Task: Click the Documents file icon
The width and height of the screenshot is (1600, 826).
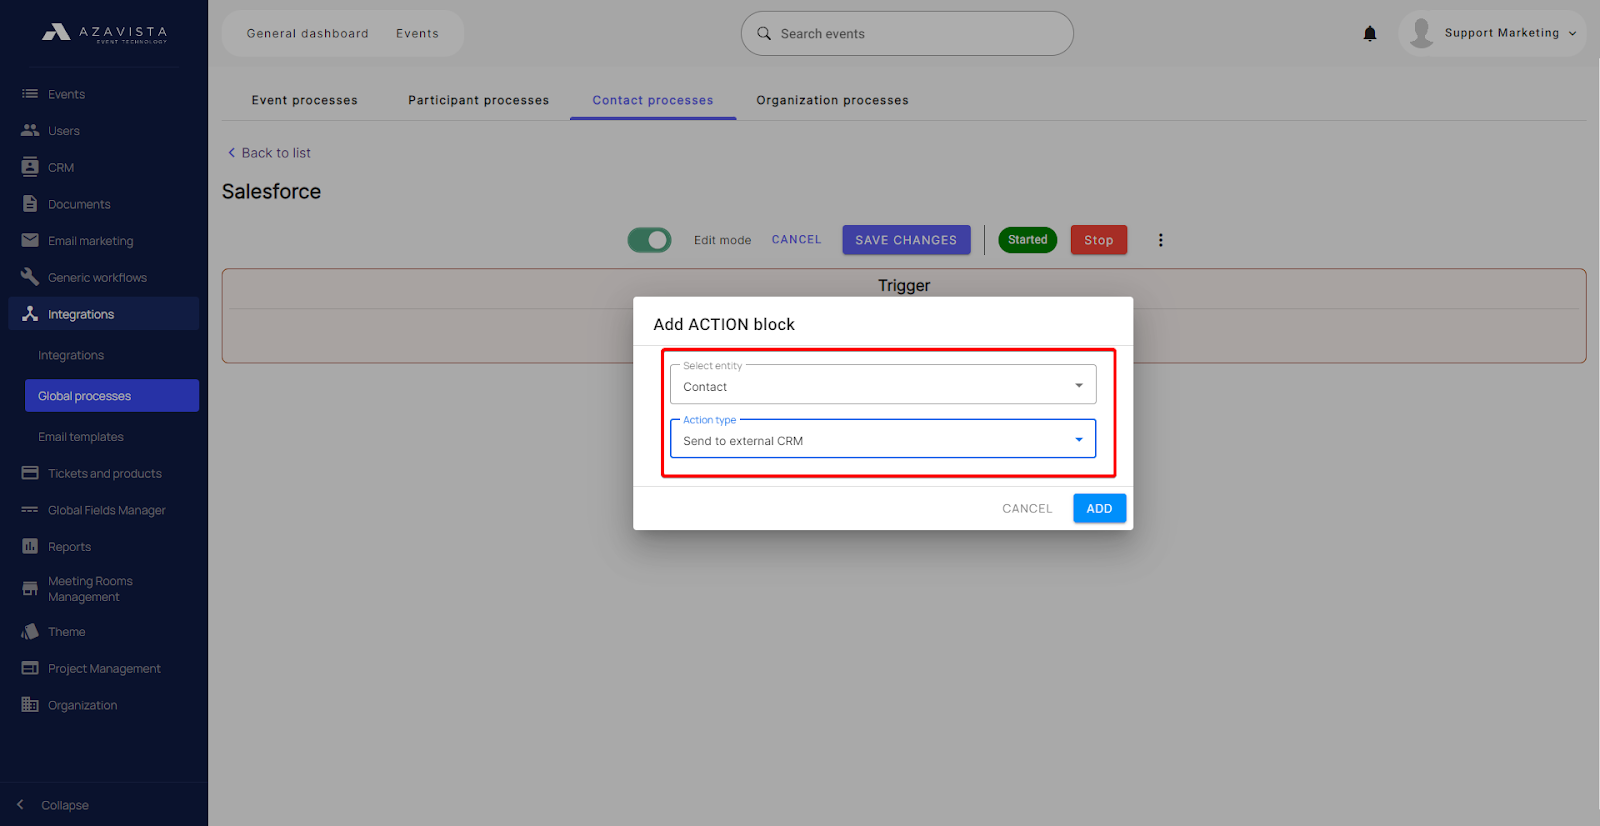Action: (30, 204)
